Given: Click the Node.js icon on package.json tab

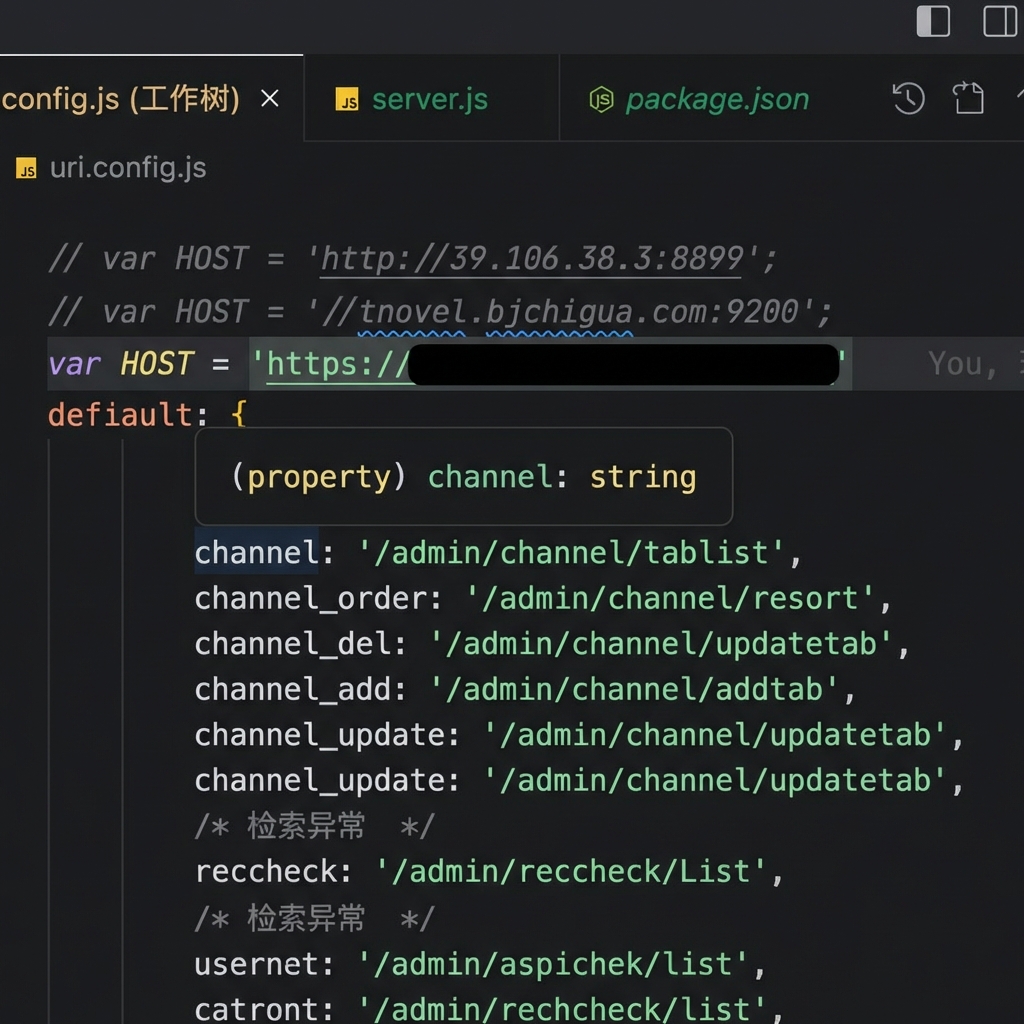Looking at the screenshot, I should [601, 99].
